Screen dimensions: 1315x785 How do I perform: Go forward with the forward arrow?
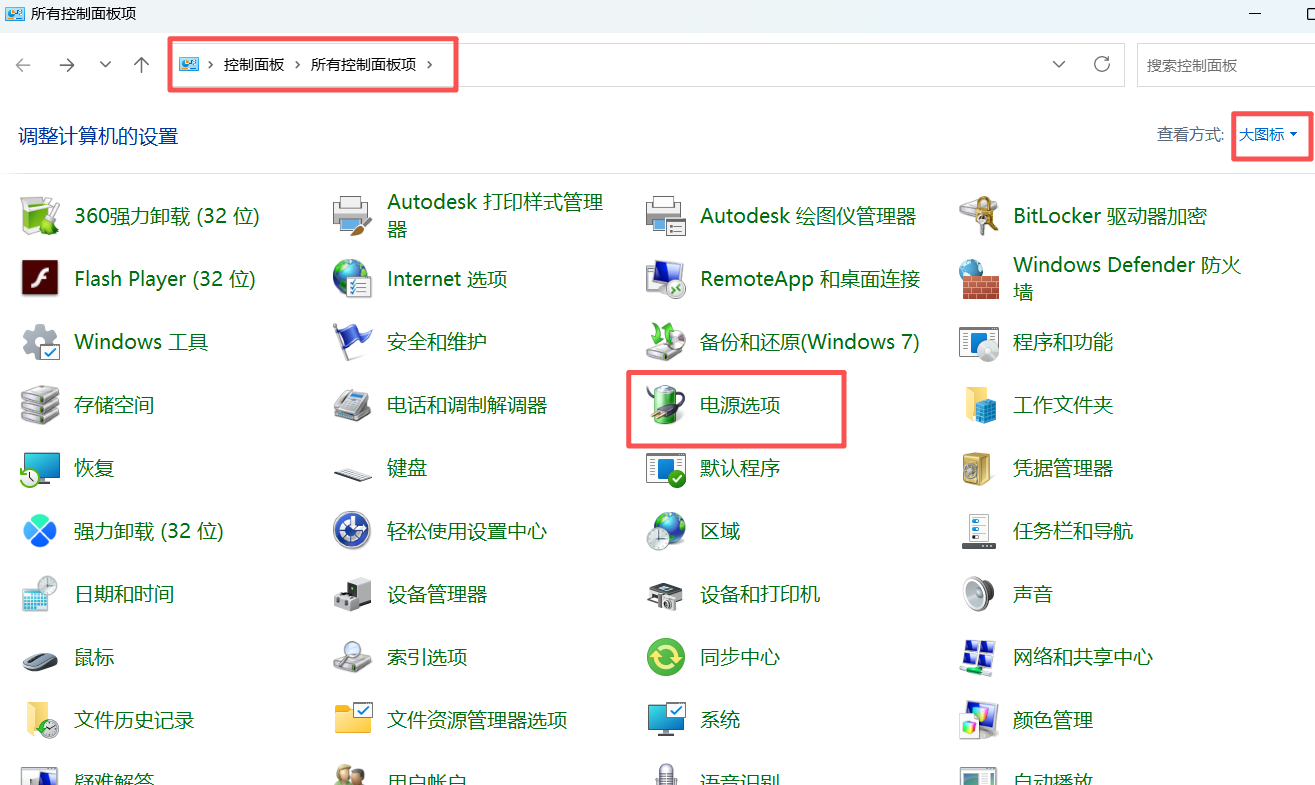(x=67, y=65)
